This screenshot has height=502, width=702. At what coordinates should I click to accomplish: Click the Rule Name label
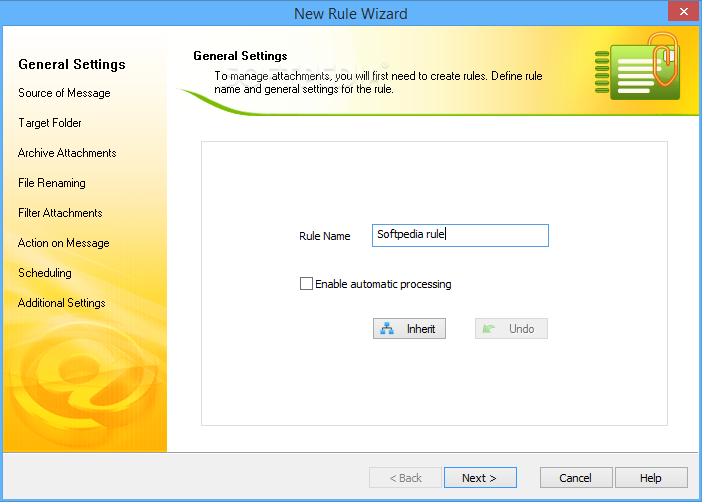pyautogui.click(x=325, y=236)
